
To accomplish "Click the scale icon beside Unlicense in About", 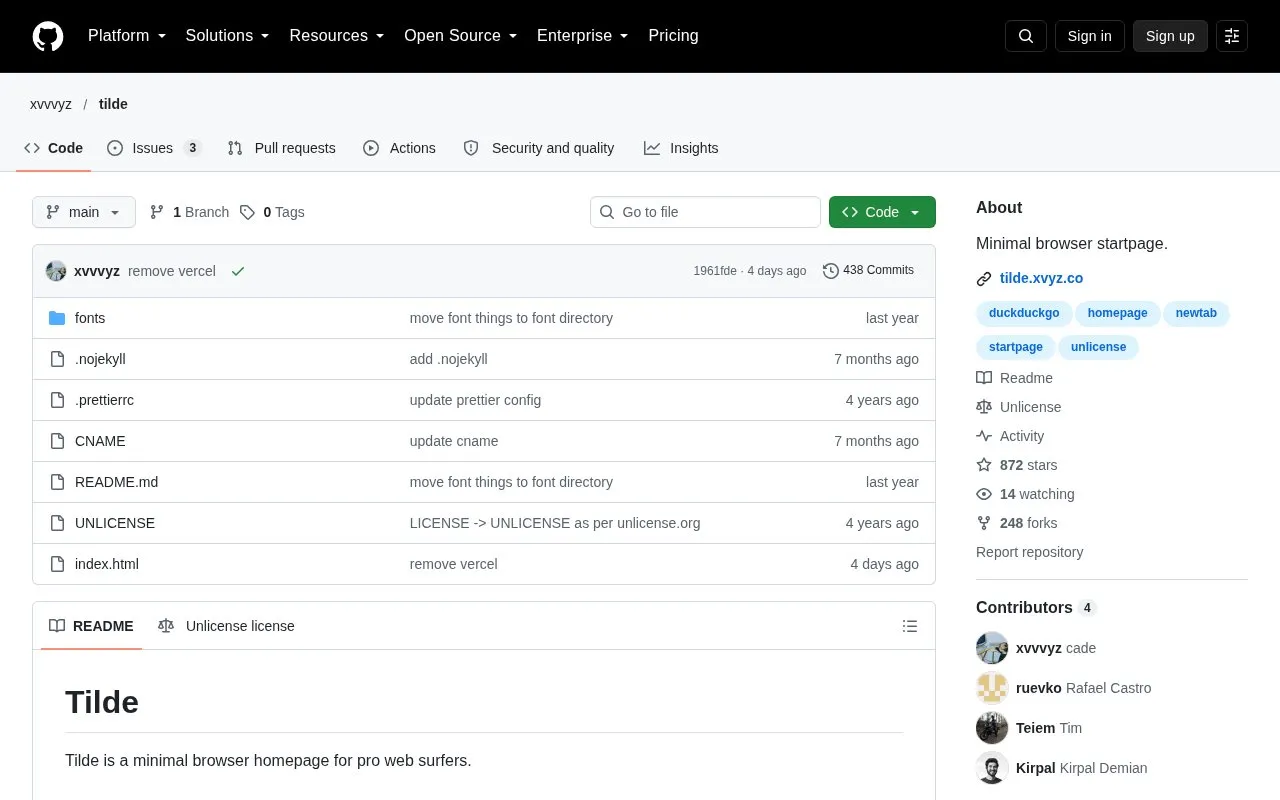I will click(x=984, y=407).
